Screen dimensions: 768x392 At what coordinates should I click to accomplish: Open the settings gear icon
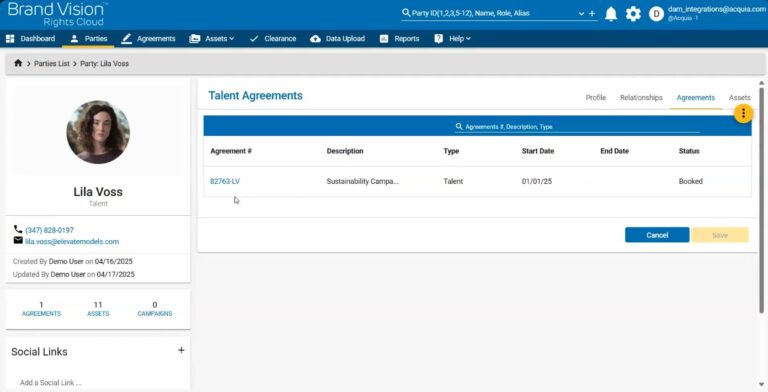click(x=633, y=14)
